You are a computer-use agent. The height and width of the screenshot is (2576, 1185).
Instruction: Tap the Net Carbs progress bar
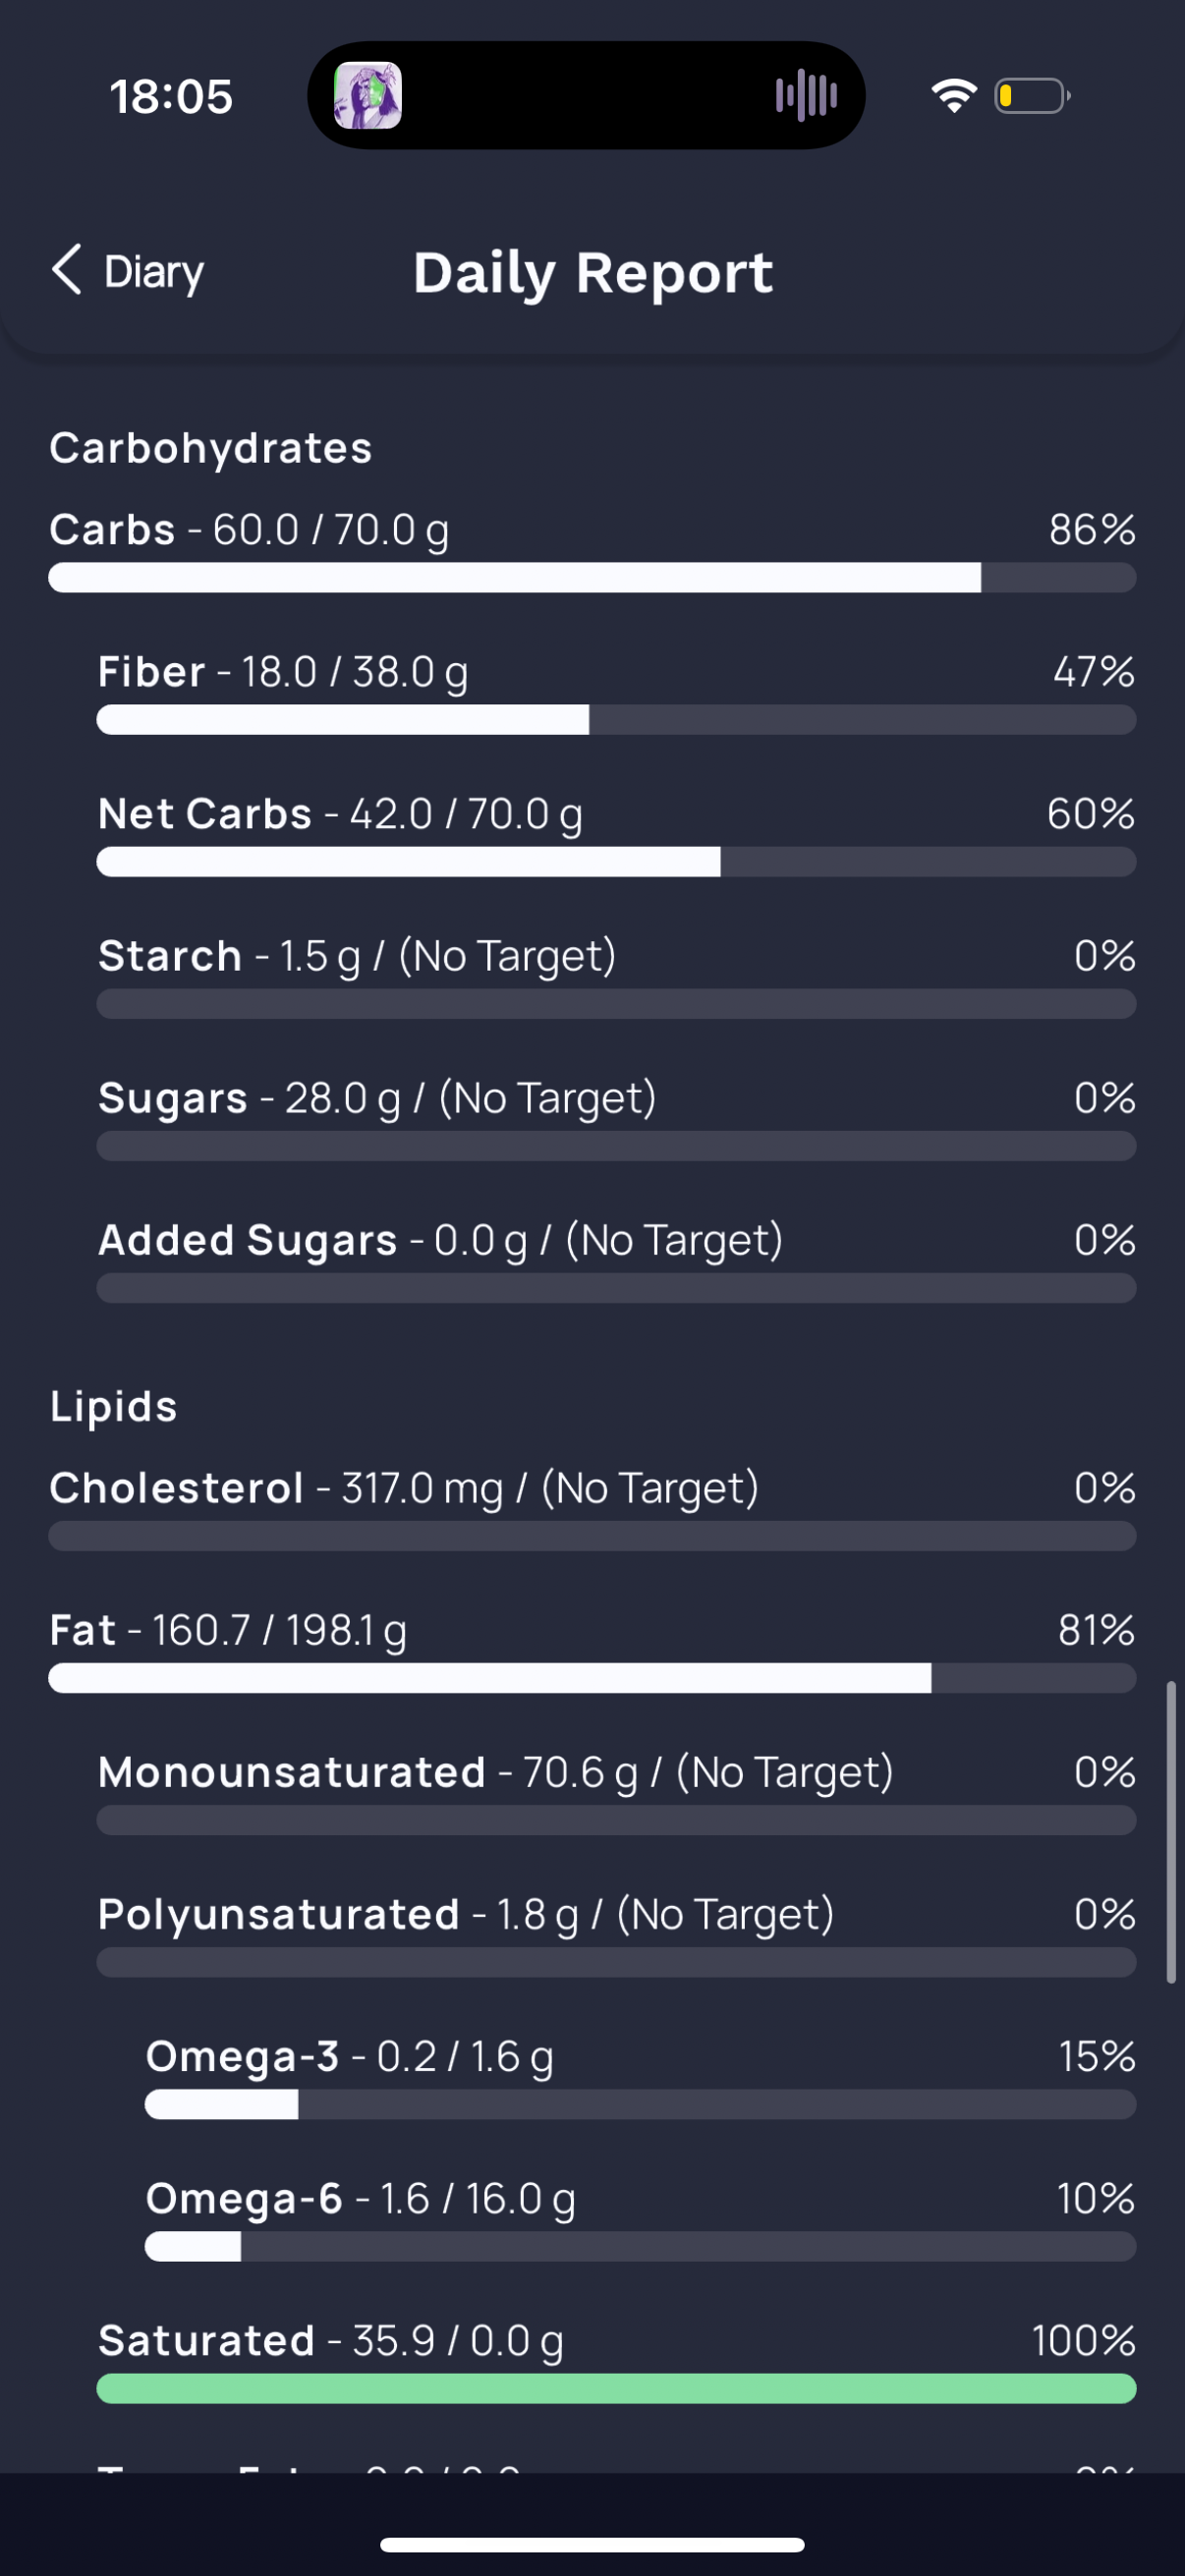tap(616, 862)
